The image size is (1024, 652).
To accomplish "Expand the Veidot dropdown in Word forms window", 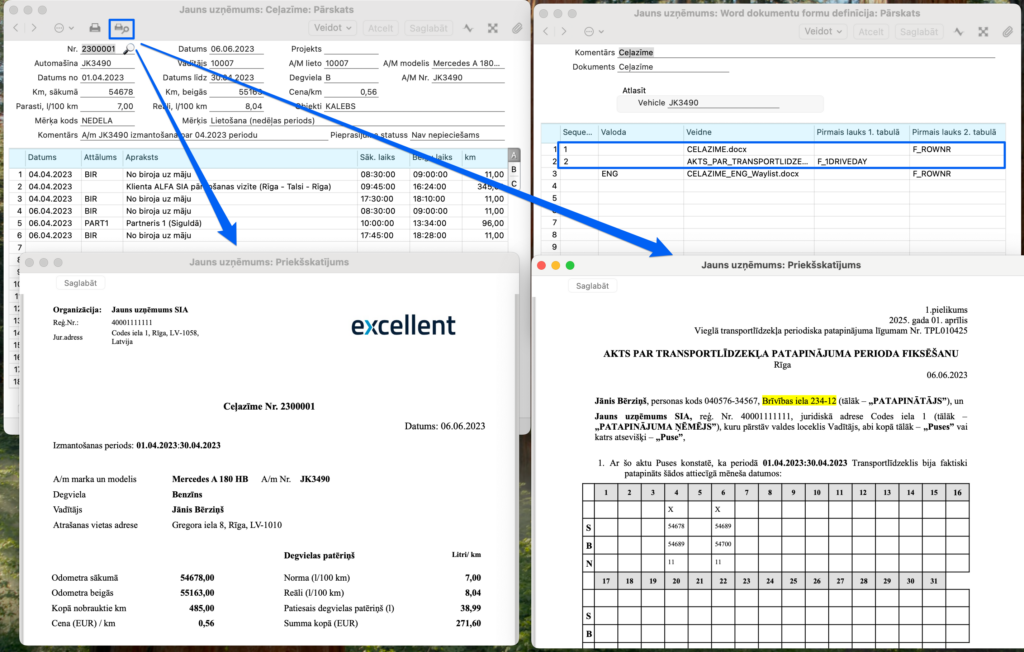I will [x=824, y=31].
